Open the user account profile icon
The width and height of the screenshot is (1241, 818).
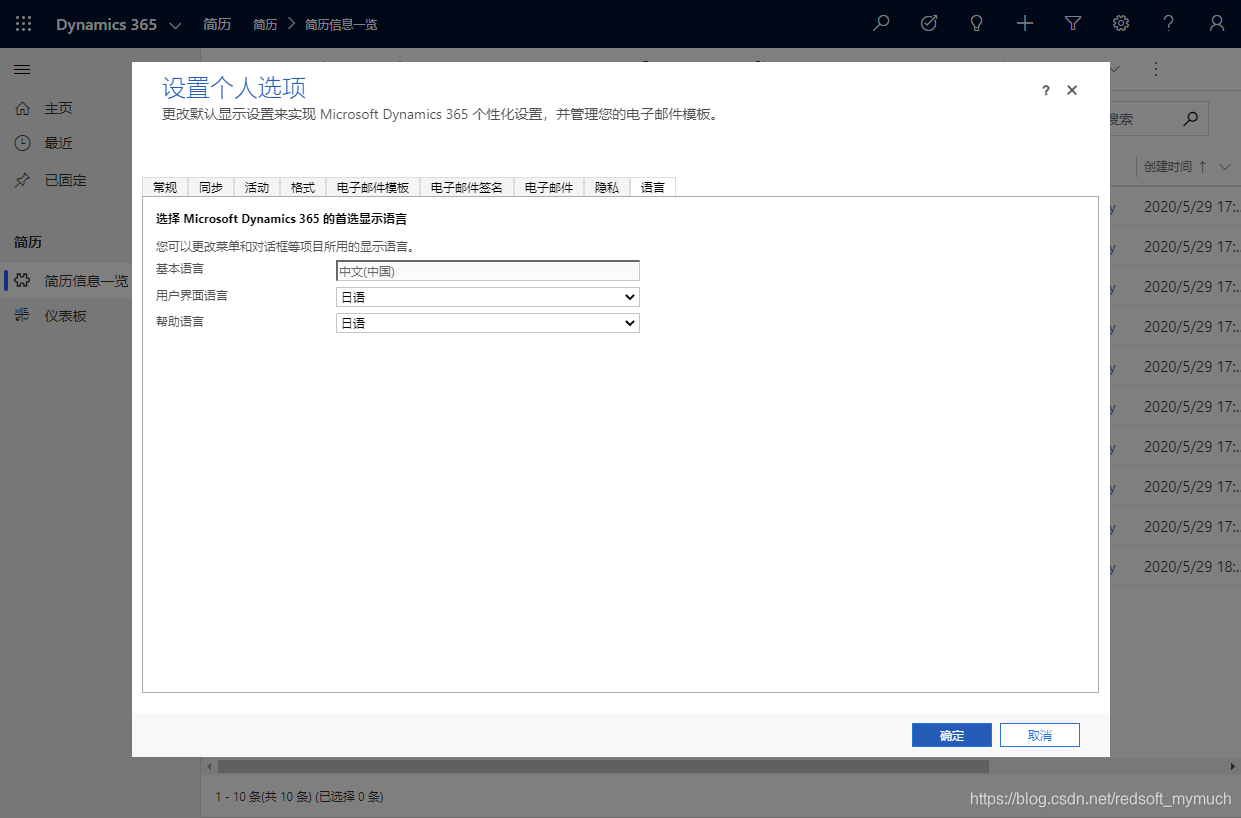coord(1217,24)
